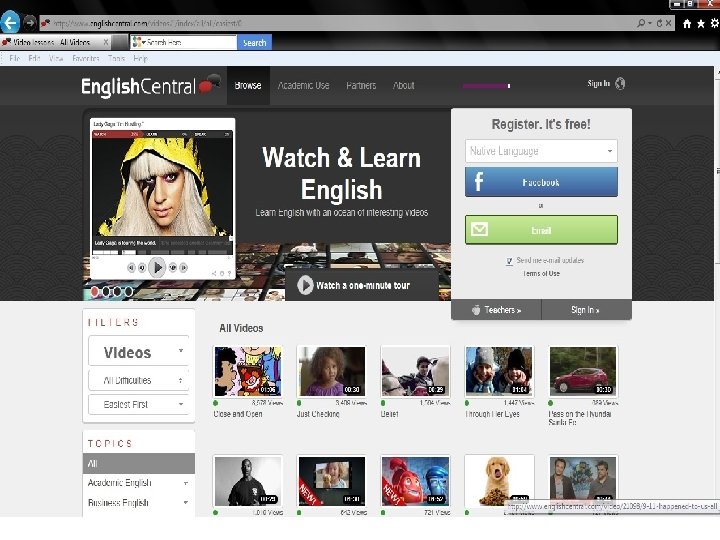
Task: Open the Native Language dropdown
Action: [x=541, y=151]
